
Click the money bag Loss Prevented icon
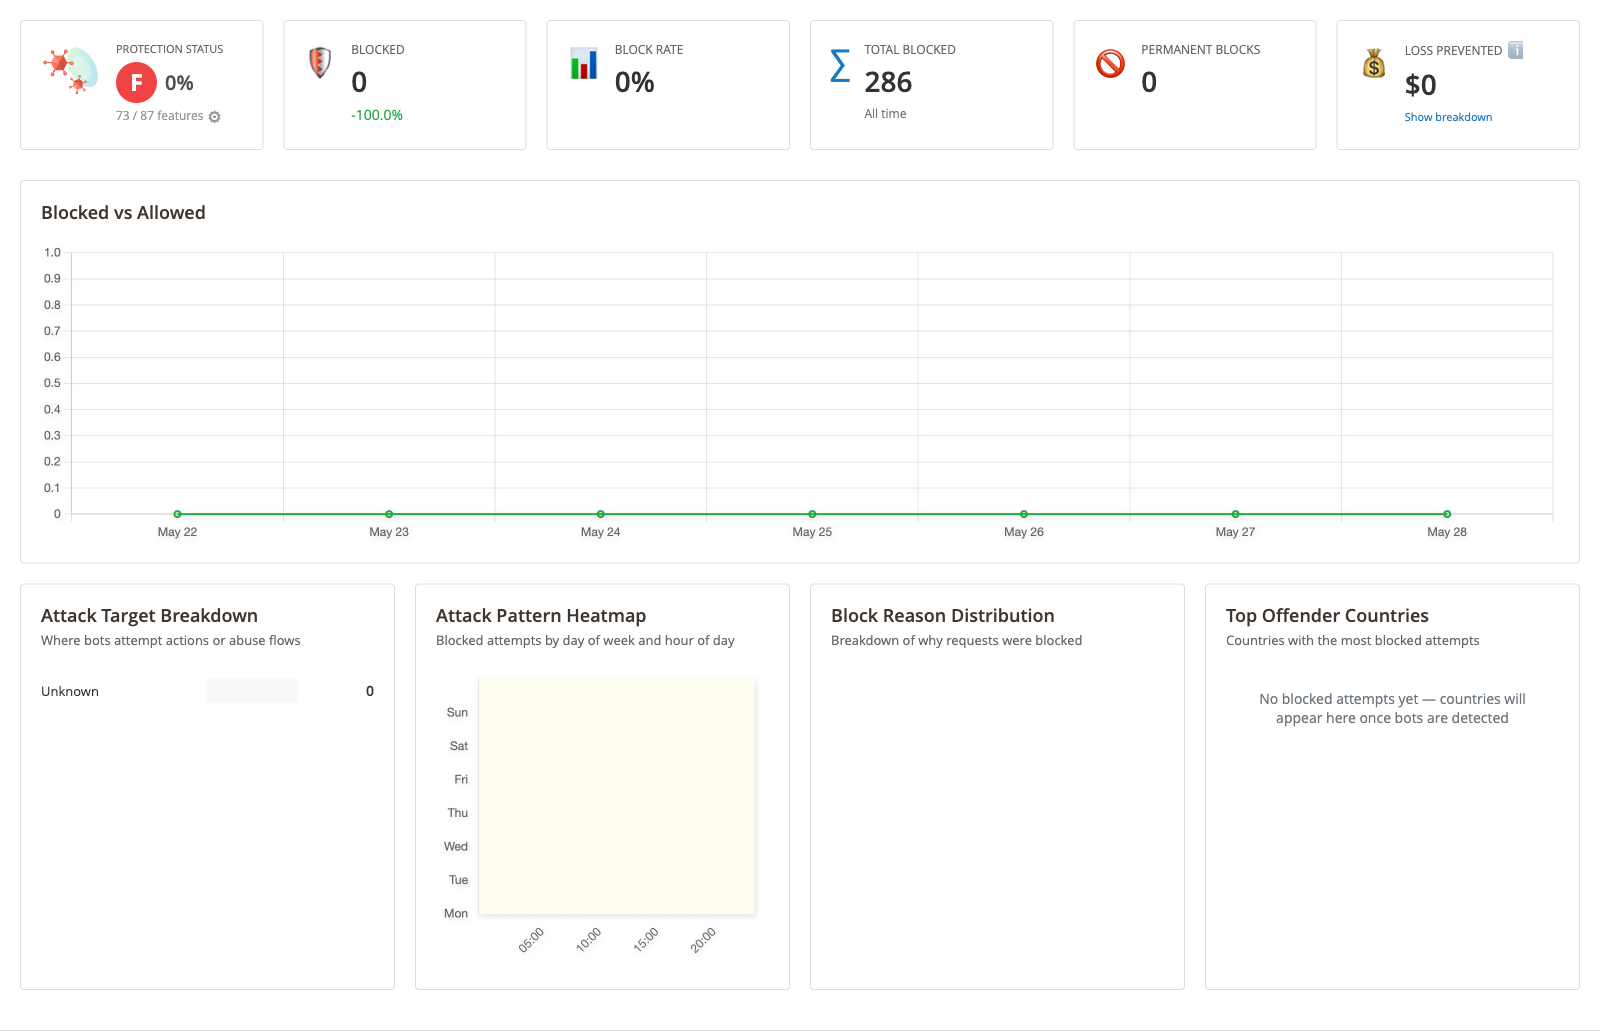(1374, 63)
